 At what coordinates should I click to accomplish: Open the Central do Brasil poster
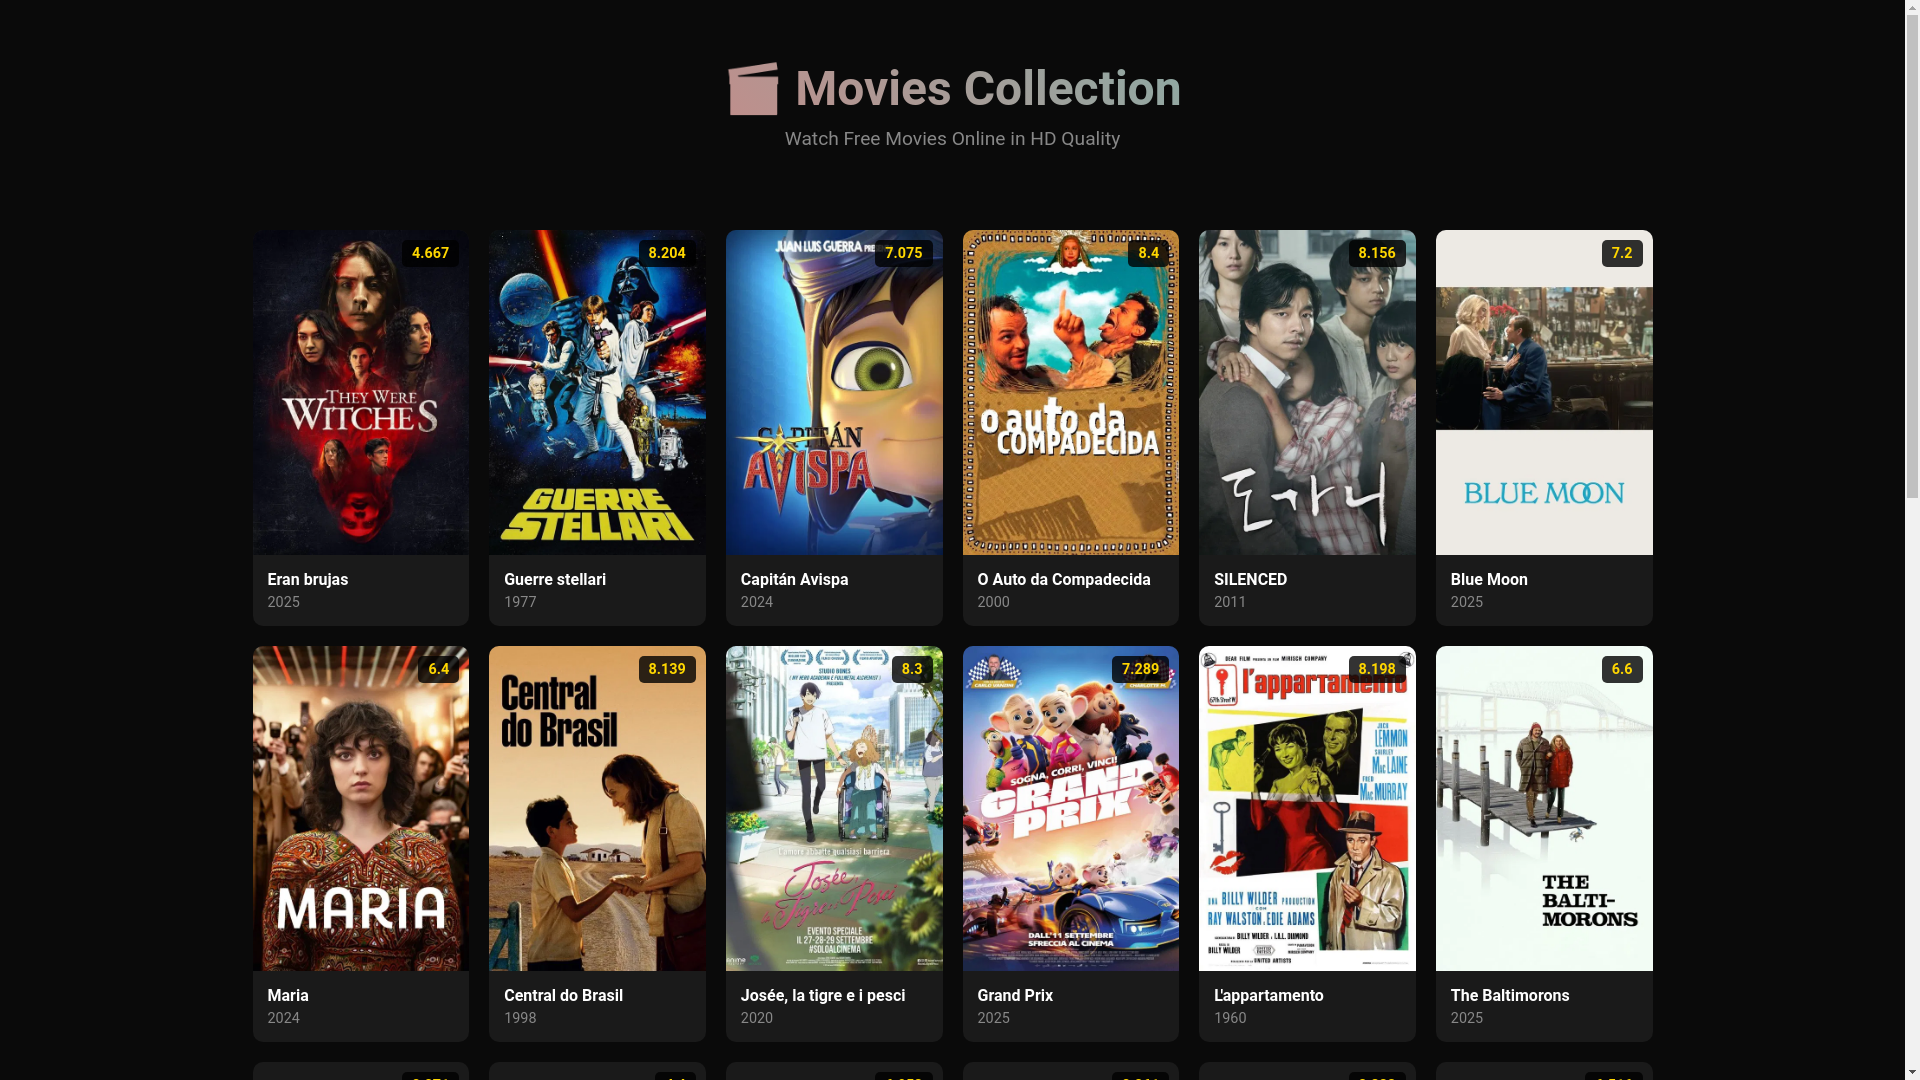tap(597, 808)
